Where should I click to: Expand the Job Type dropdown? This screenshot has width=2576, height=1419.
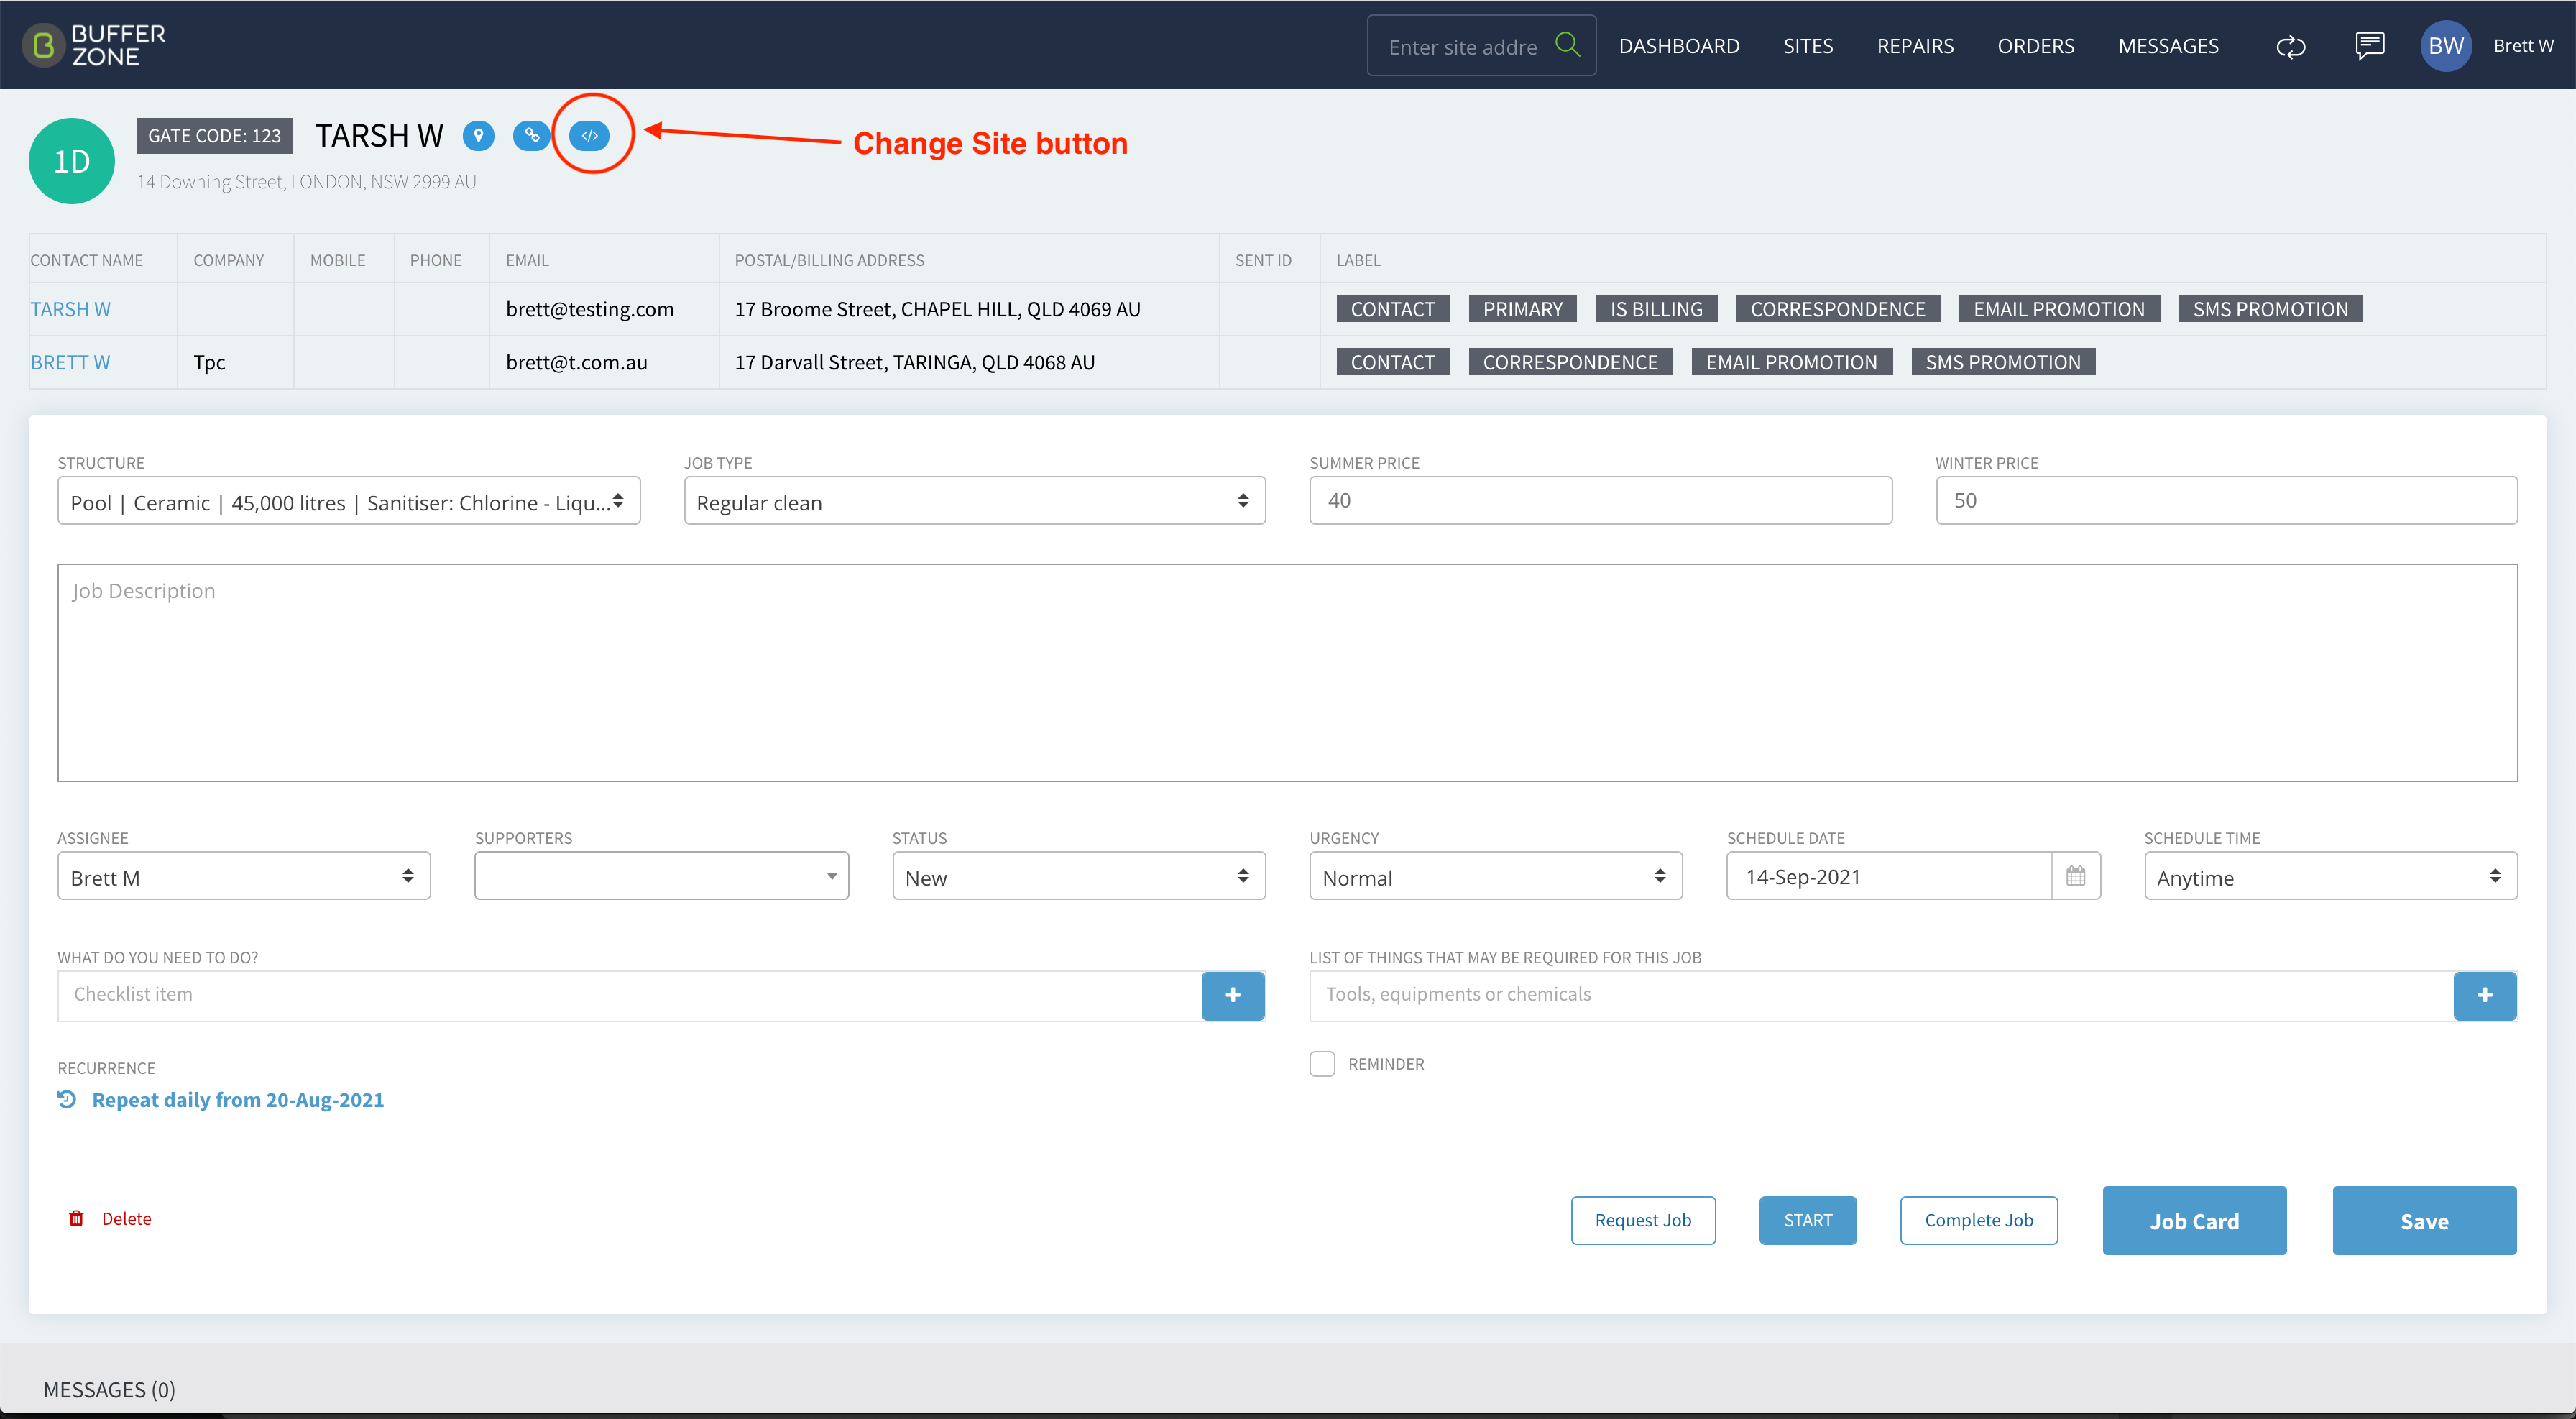974,501
